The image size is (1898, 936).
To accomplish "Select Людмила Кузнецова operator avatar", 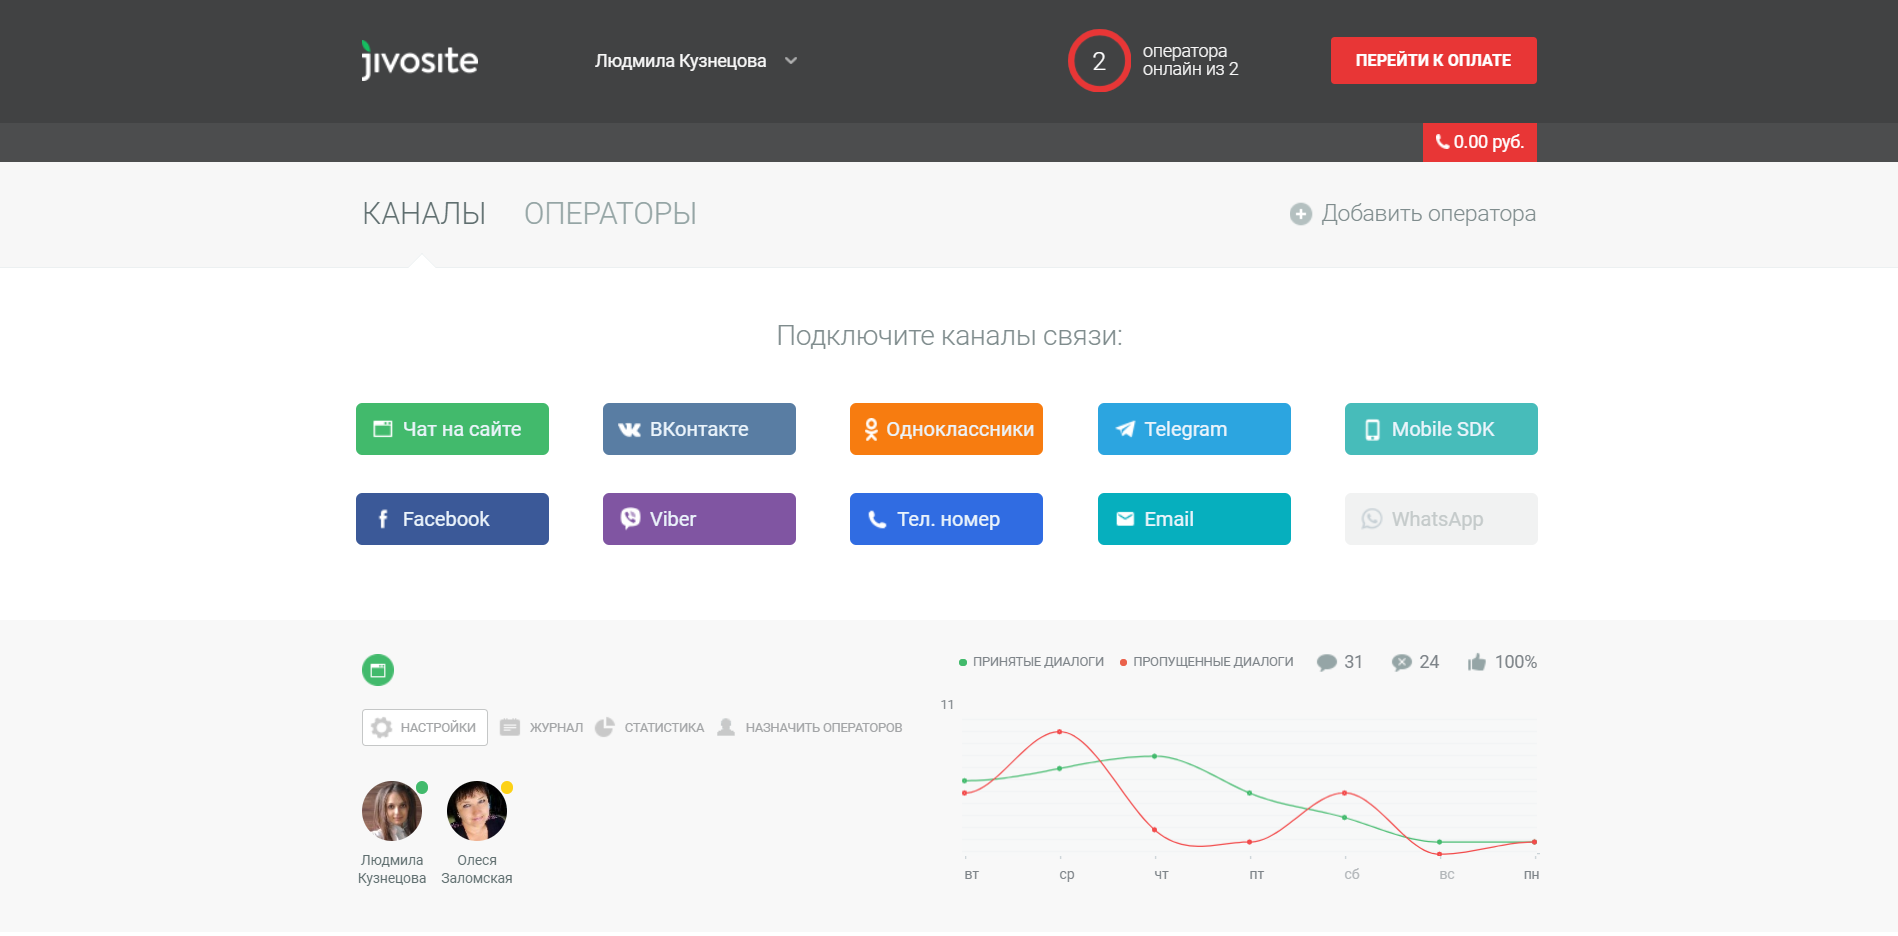I will [392, 811].
